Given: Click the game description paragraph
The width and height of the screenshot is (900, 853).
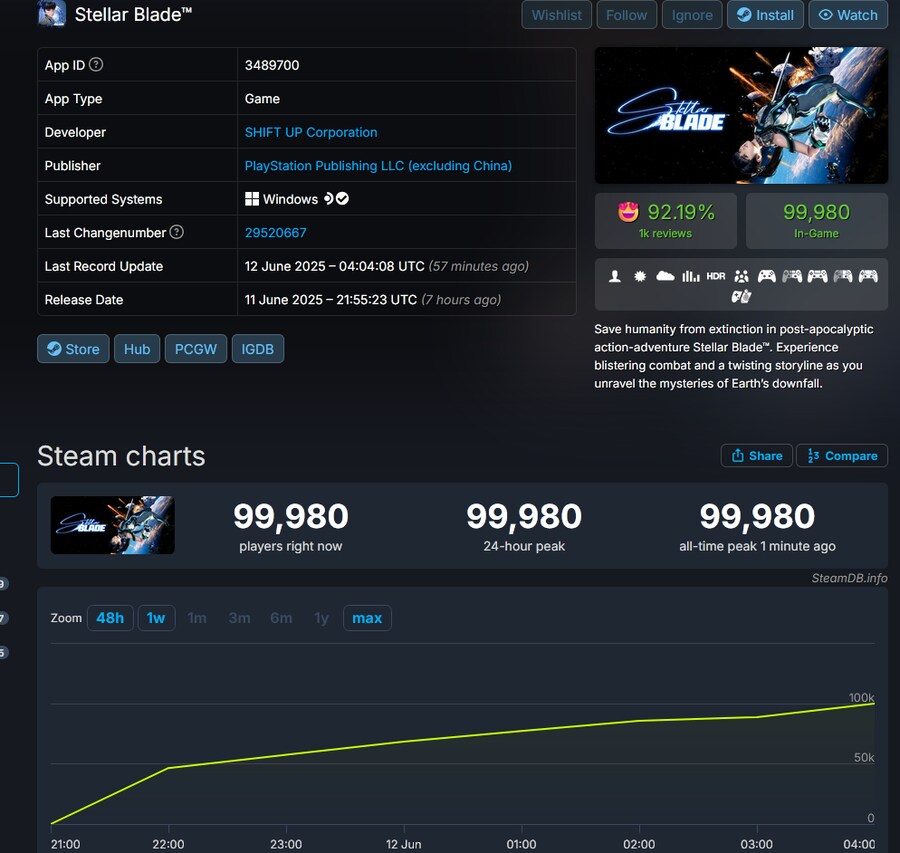Looking at the screenshot, I should [734, 356].
